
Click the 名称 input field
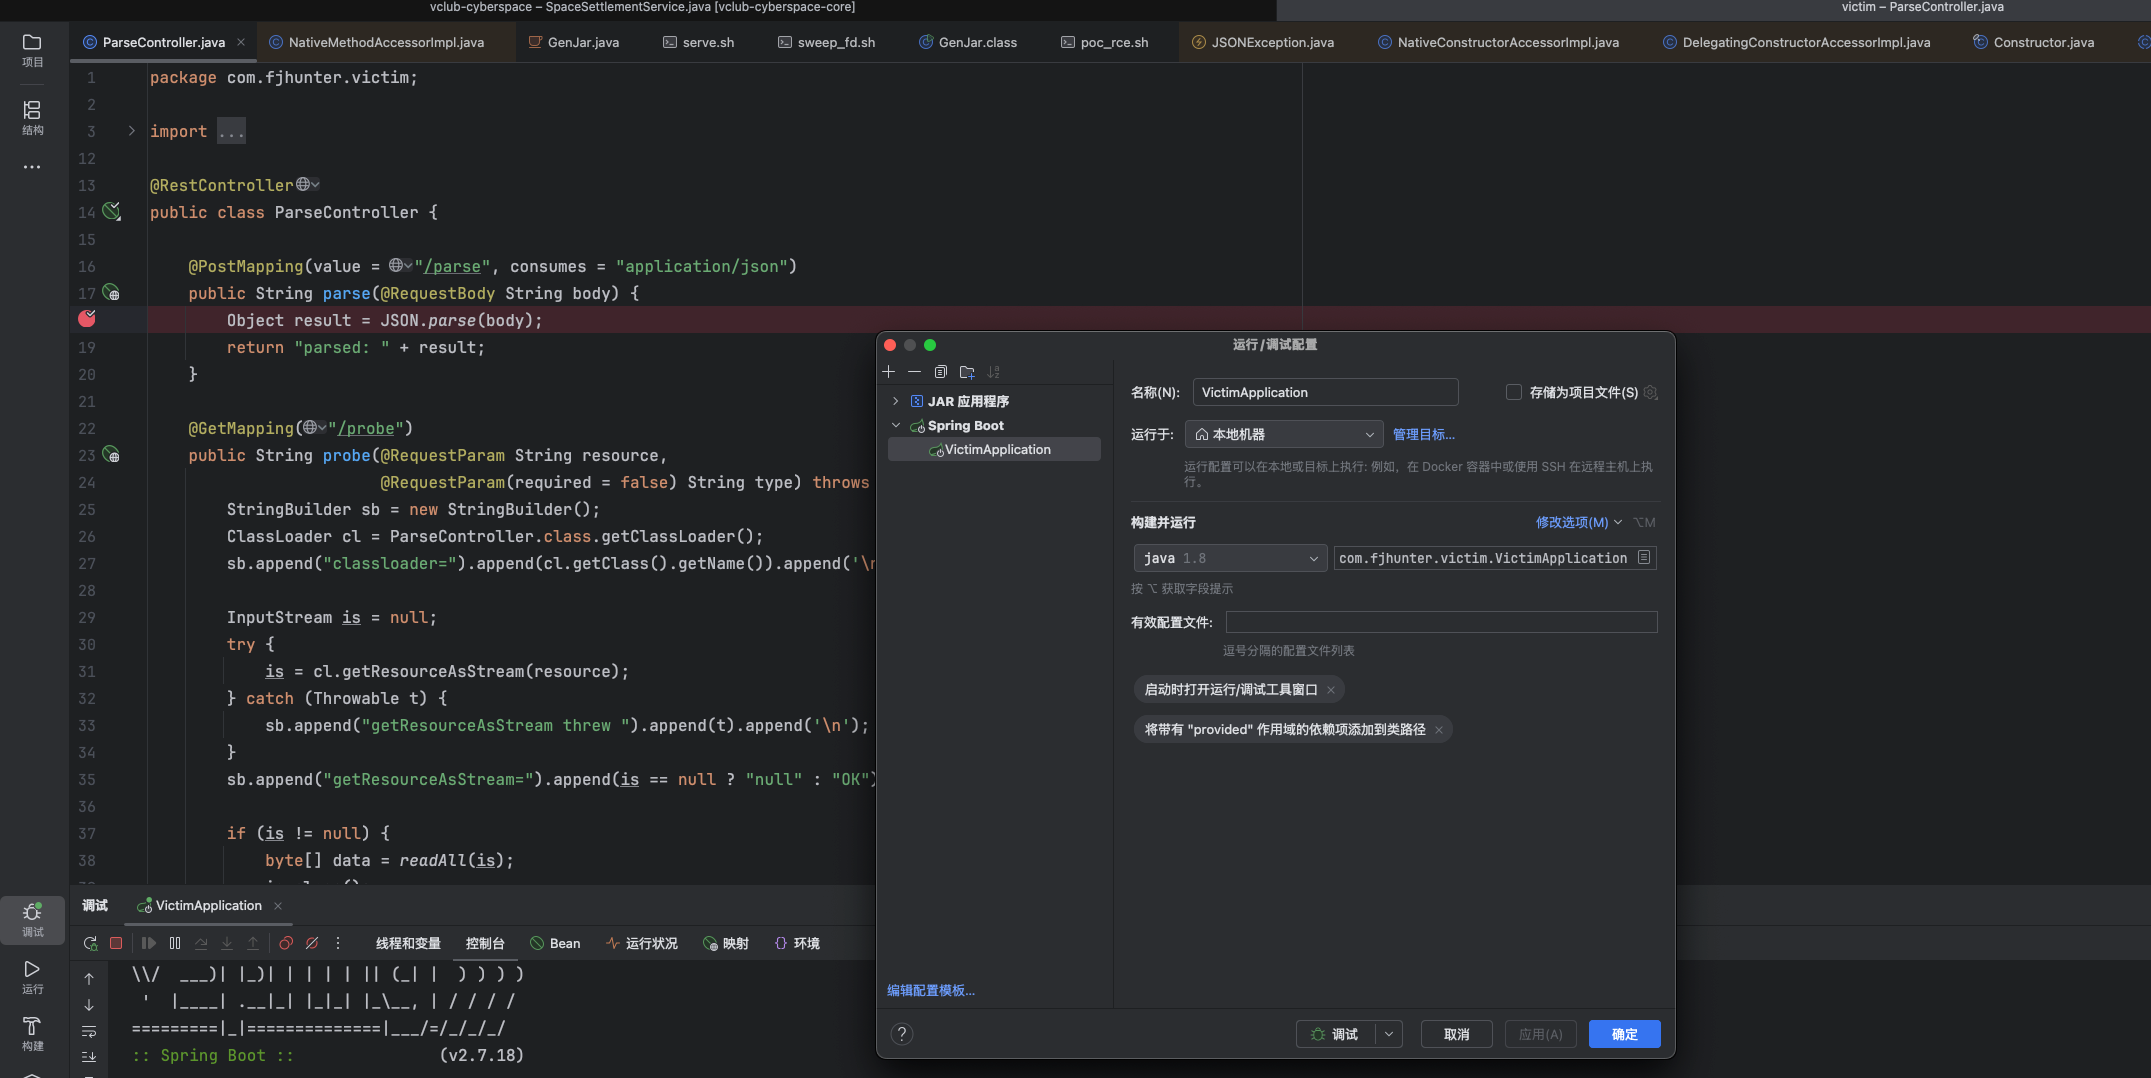click(1325, 392)
